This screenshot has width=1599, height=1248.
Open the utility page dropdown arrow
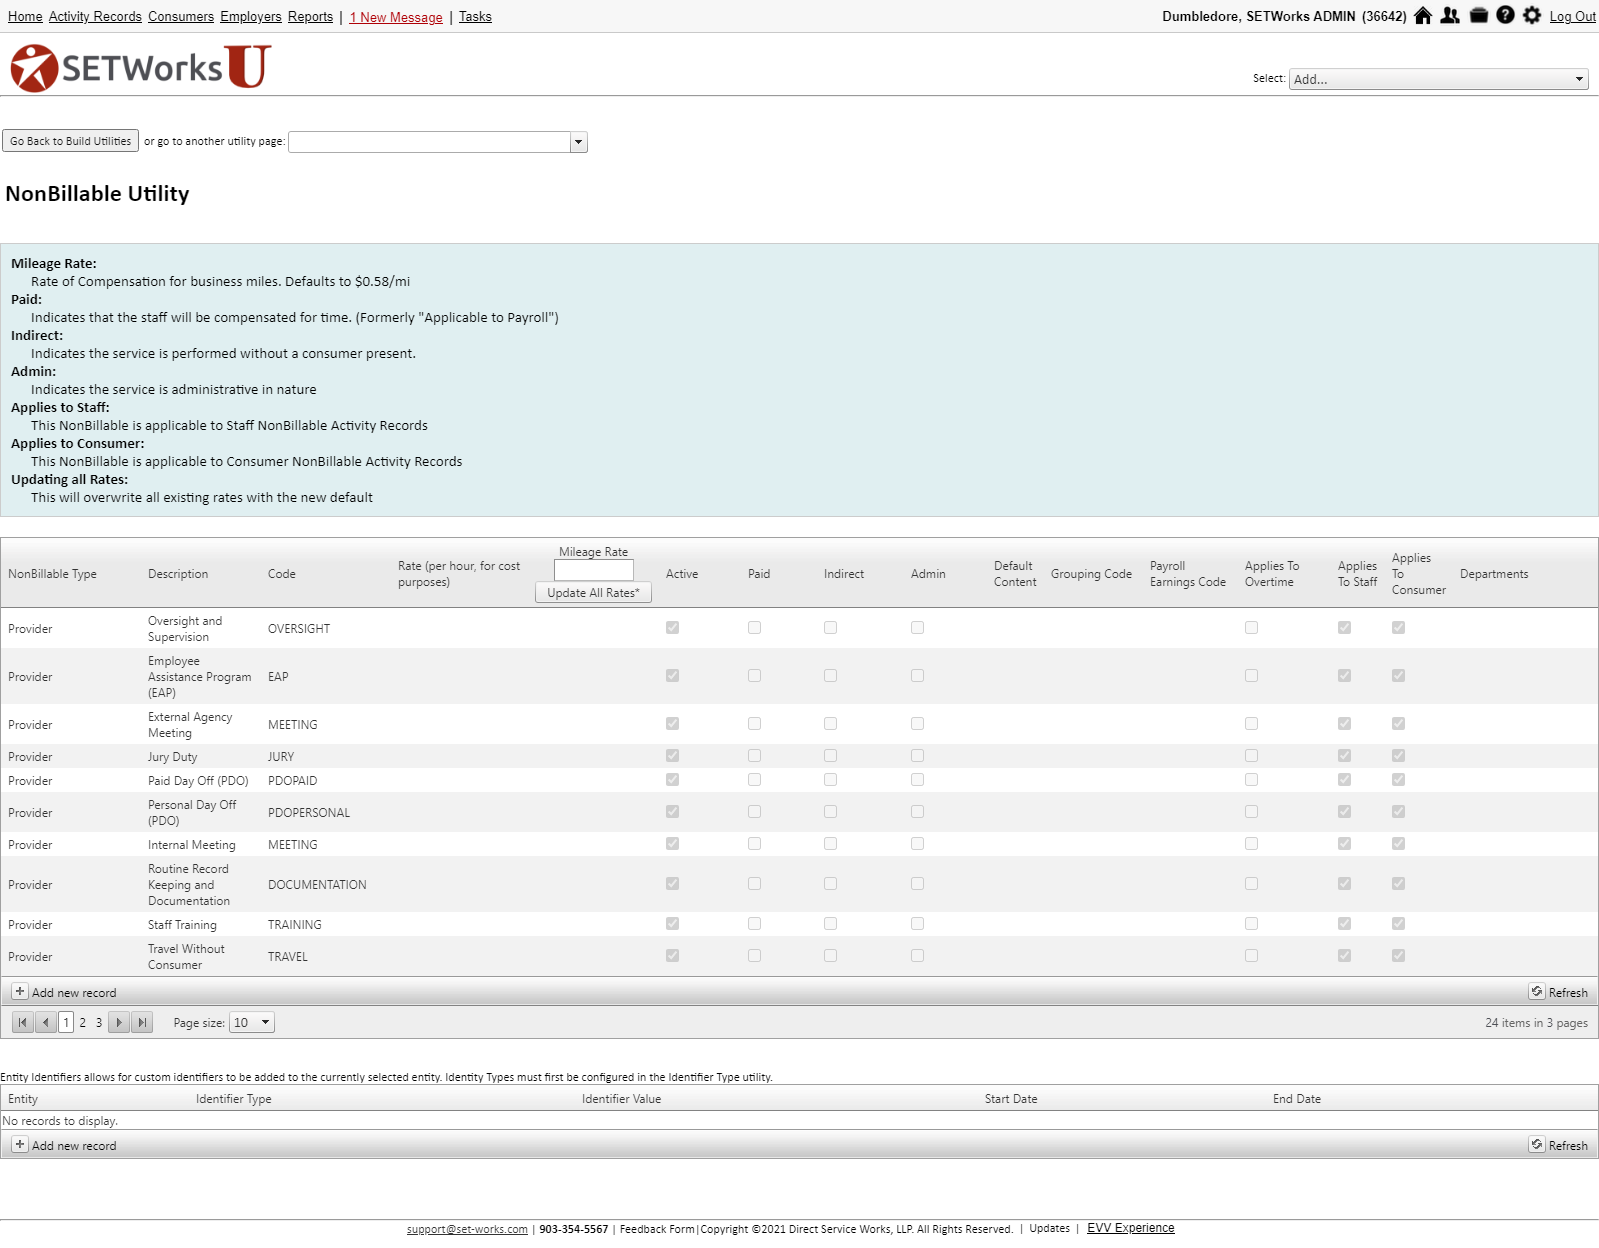[x=578, y=142]
